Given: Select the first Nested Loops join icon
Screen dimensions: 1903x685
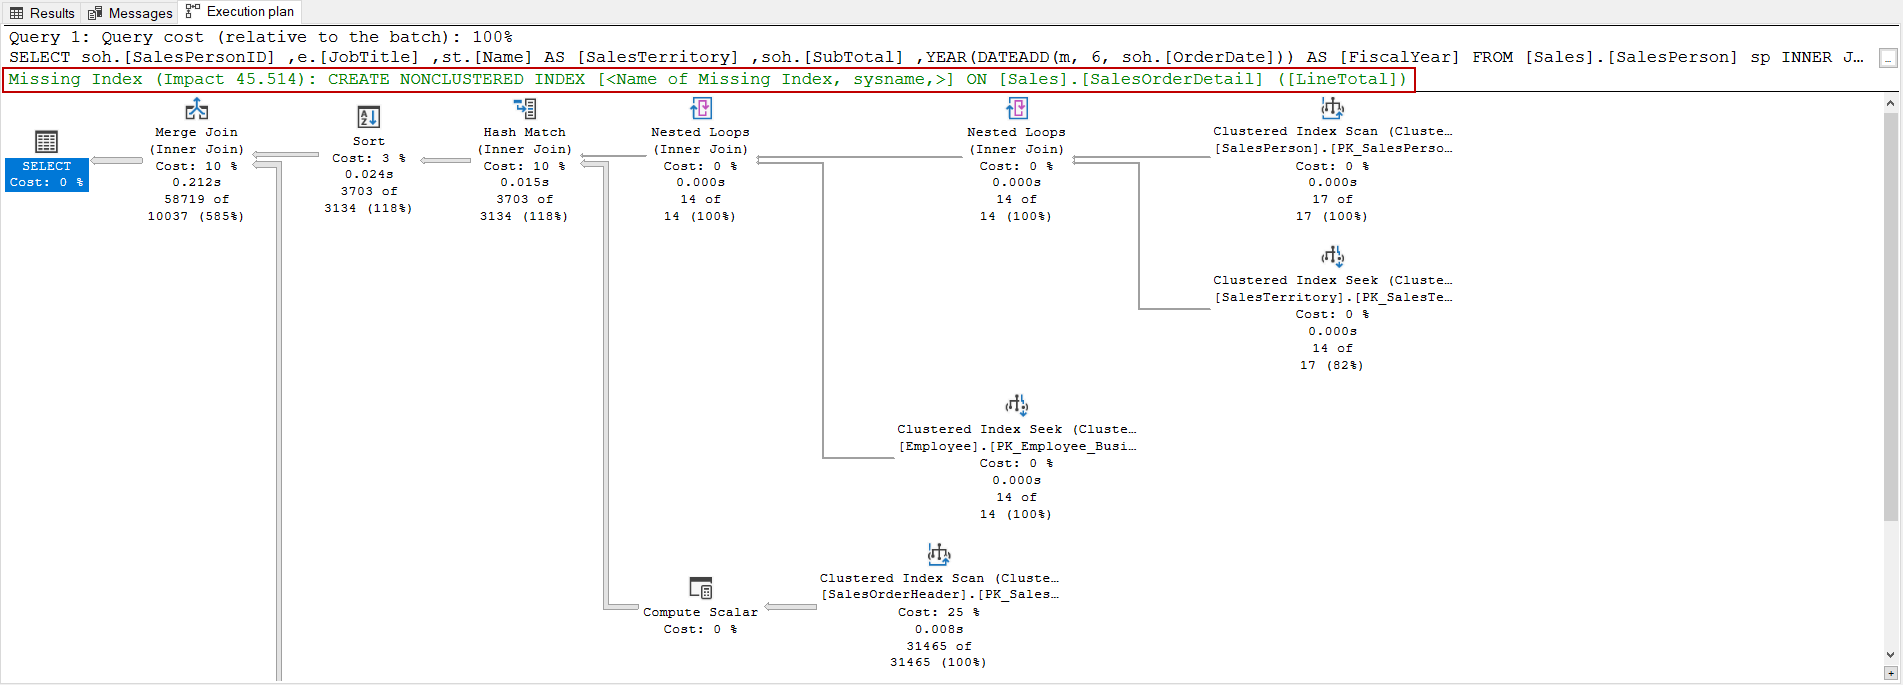Looking at the screenshot, I should click(x=701, y=108).
